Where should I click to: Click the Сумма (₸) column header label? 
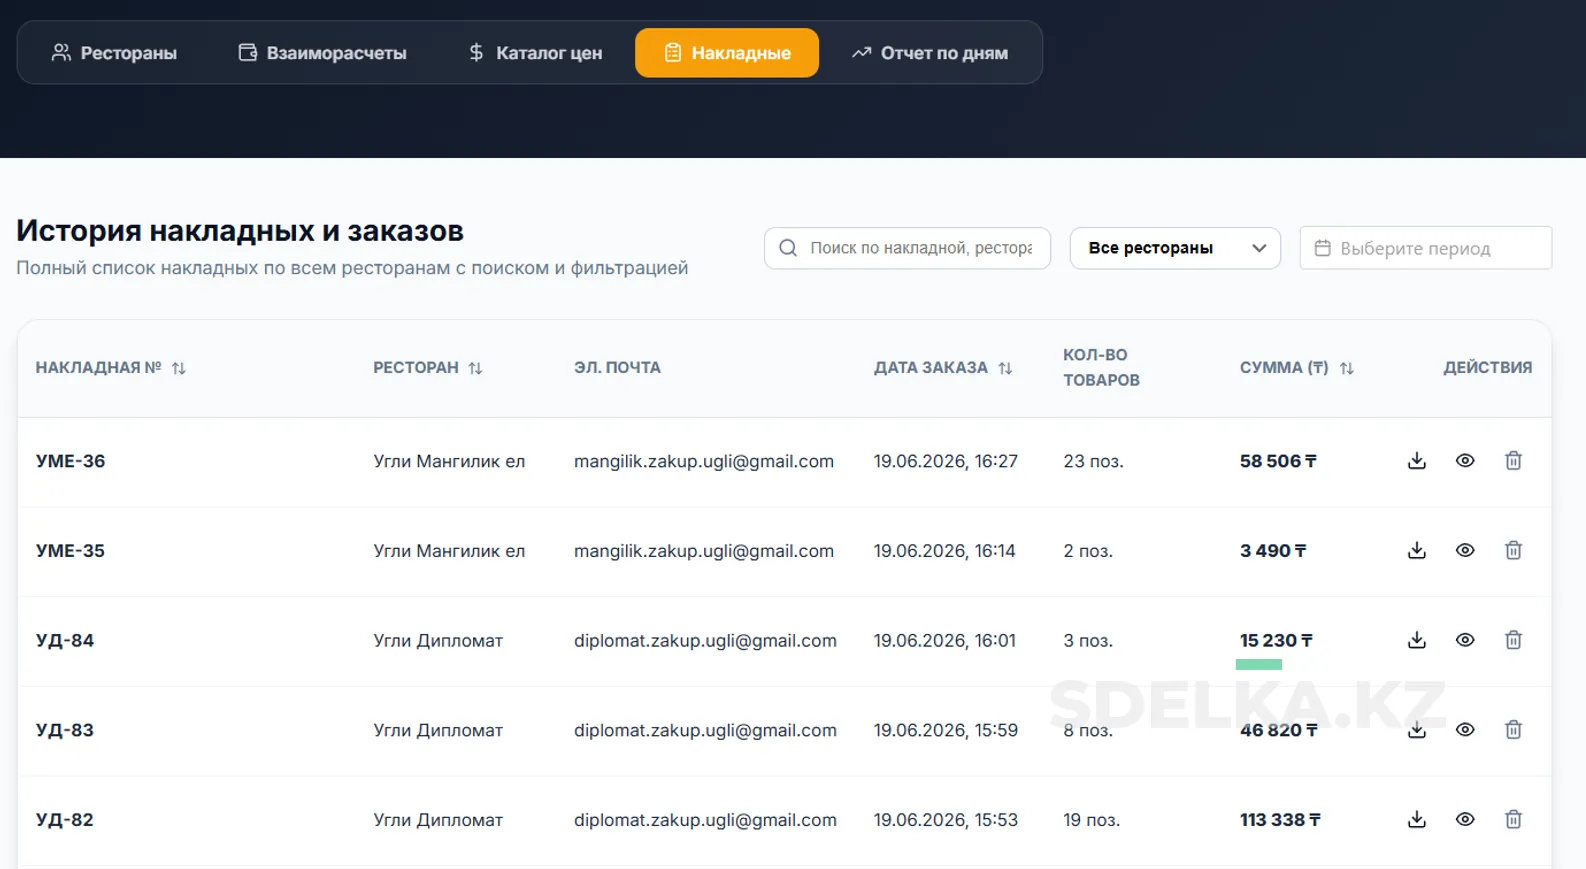coord(1284,368)
